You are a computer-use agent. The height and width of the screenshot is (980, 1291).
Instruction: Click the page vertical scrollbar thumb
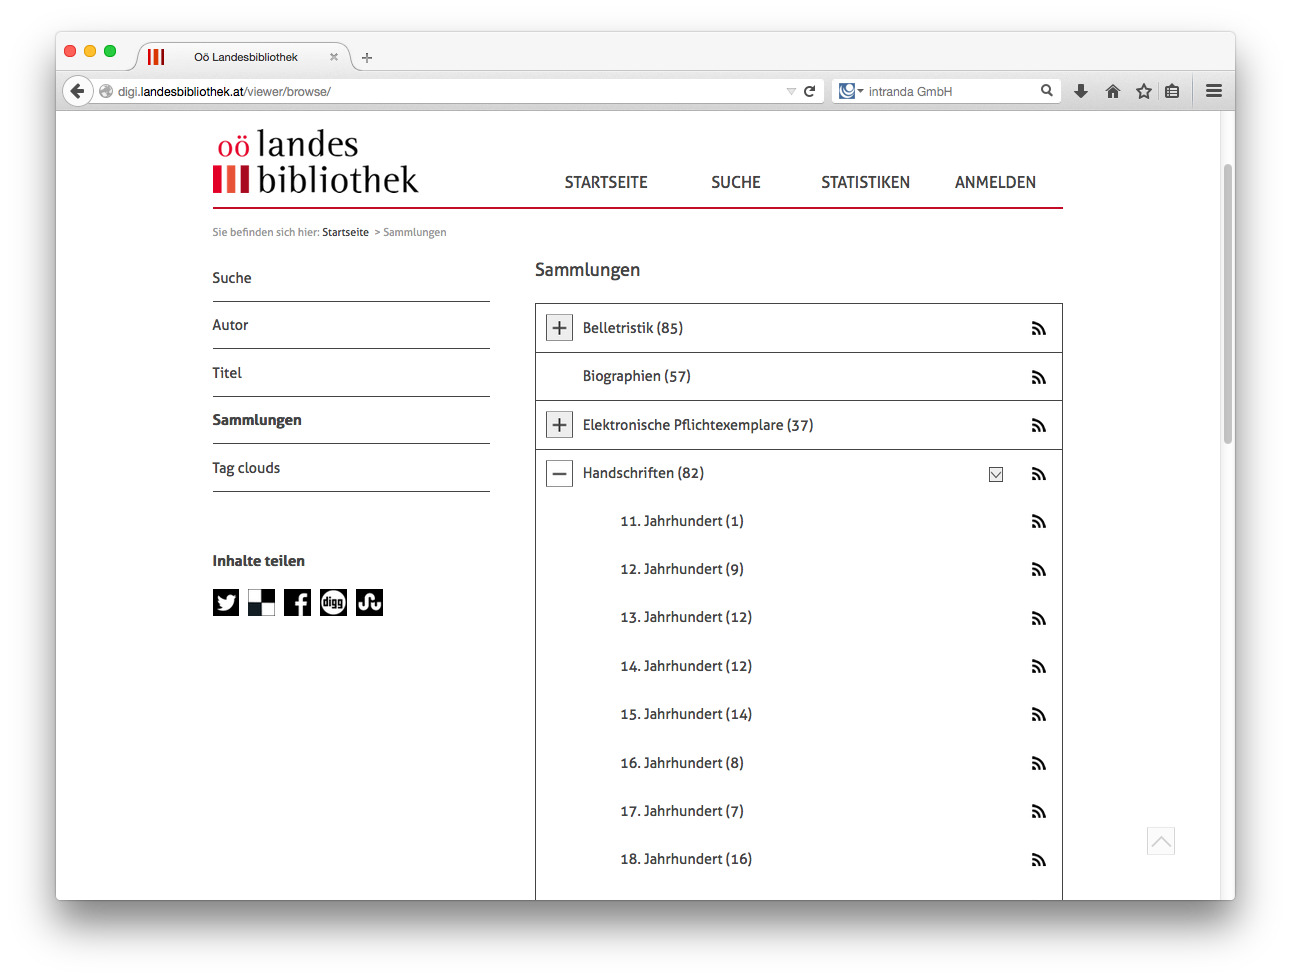click(x=1228, y=303)
